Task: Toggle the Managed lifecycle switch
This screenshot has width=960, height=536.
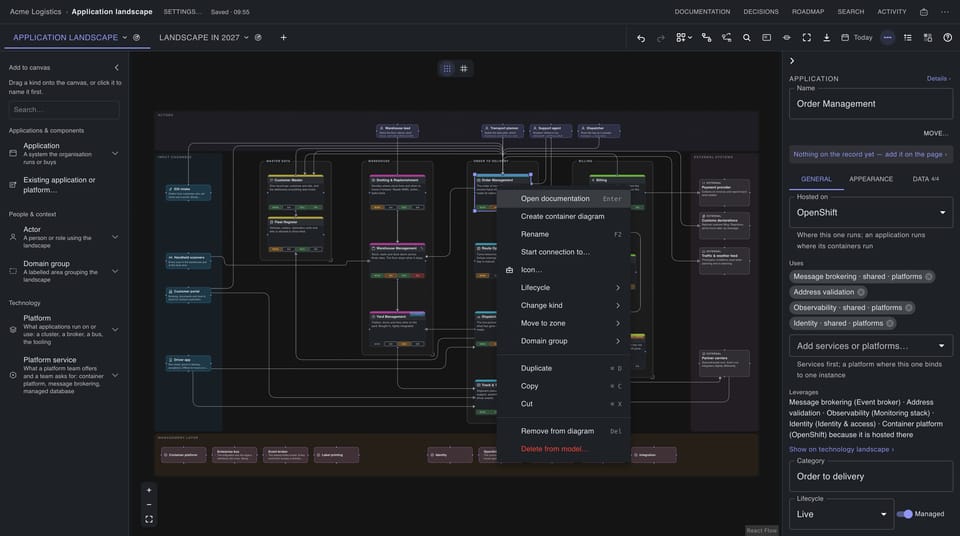Action: pyautogui.click(x=904, y=514)
